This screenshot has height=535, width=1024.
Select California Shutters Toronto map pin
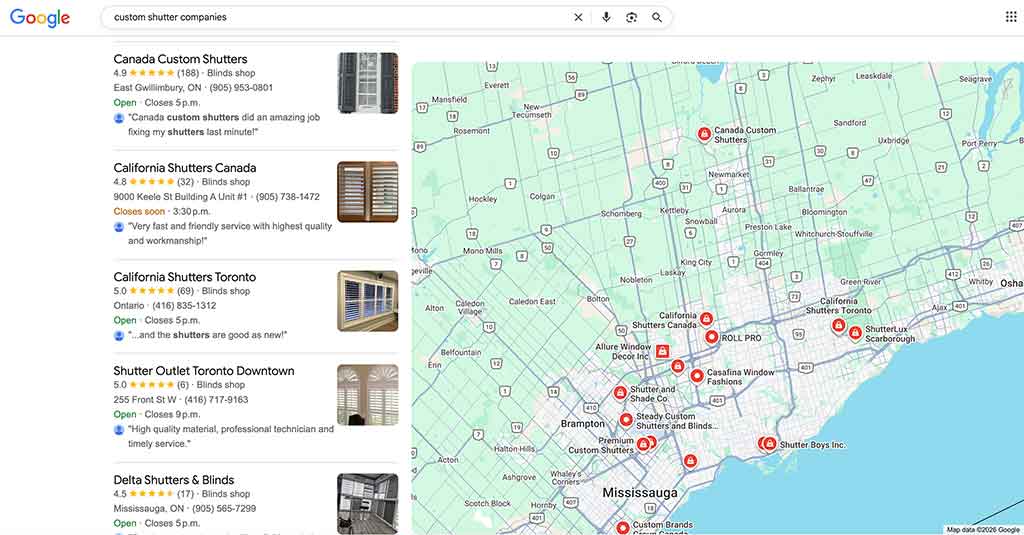pyautogui.click(x=839, y=325)
